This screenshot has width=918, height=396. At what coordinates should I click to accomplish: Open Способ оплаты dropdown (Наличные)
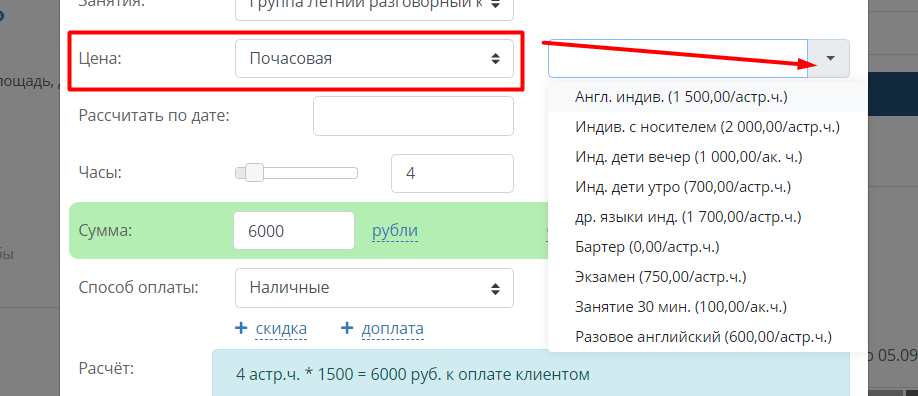pos(374,288)
